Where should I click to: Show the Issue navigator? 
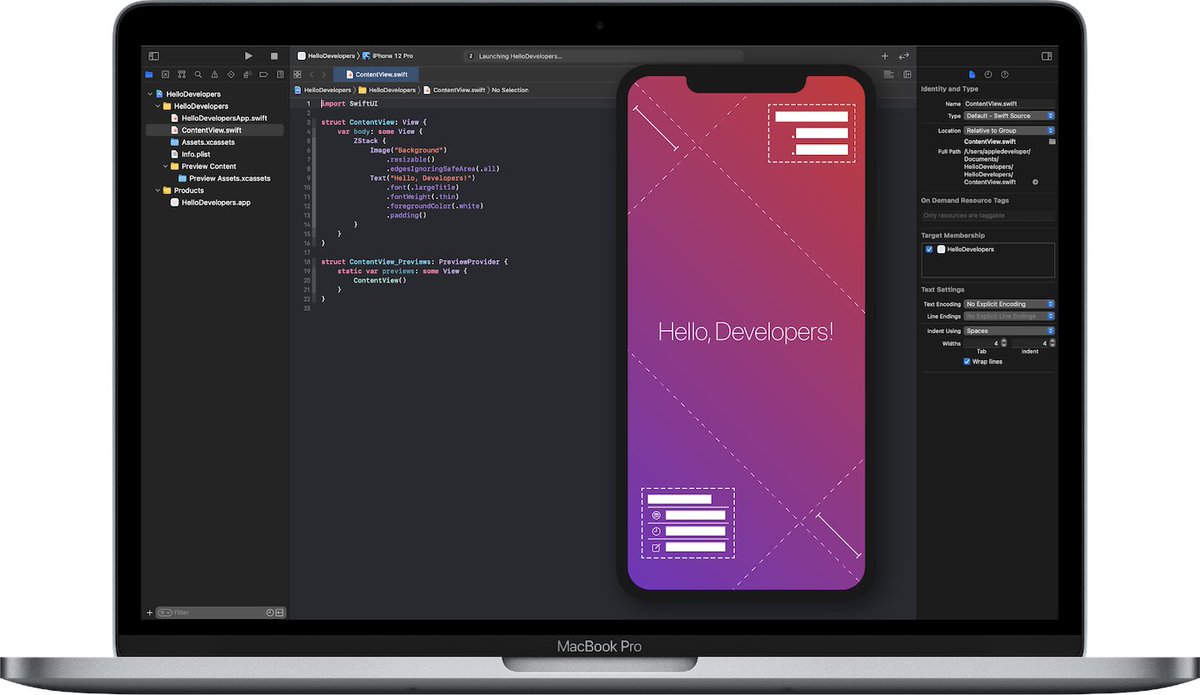point(215,74)
